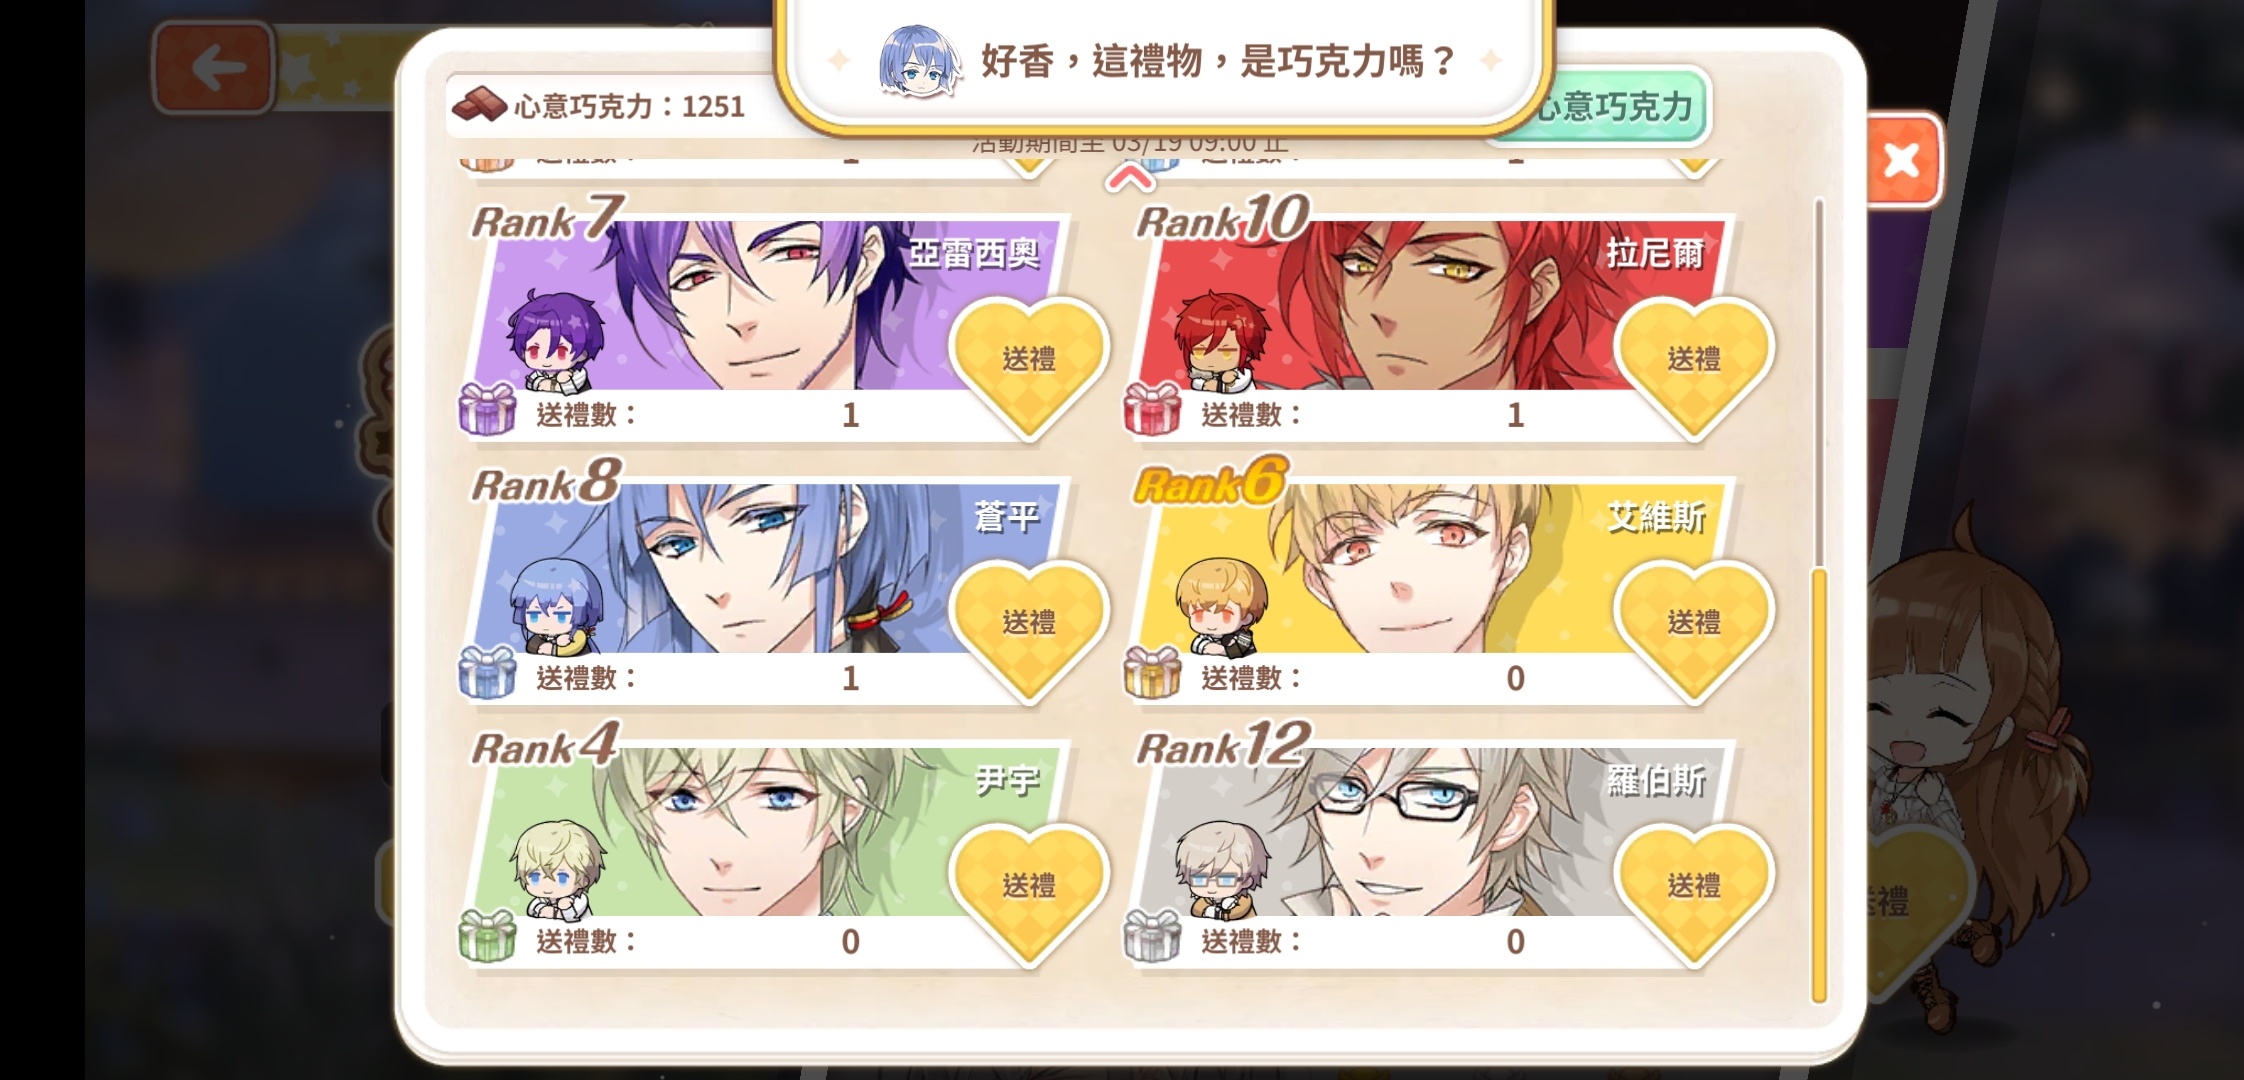Tap the gray gift box under 羅伯斯

point(1152,936)
